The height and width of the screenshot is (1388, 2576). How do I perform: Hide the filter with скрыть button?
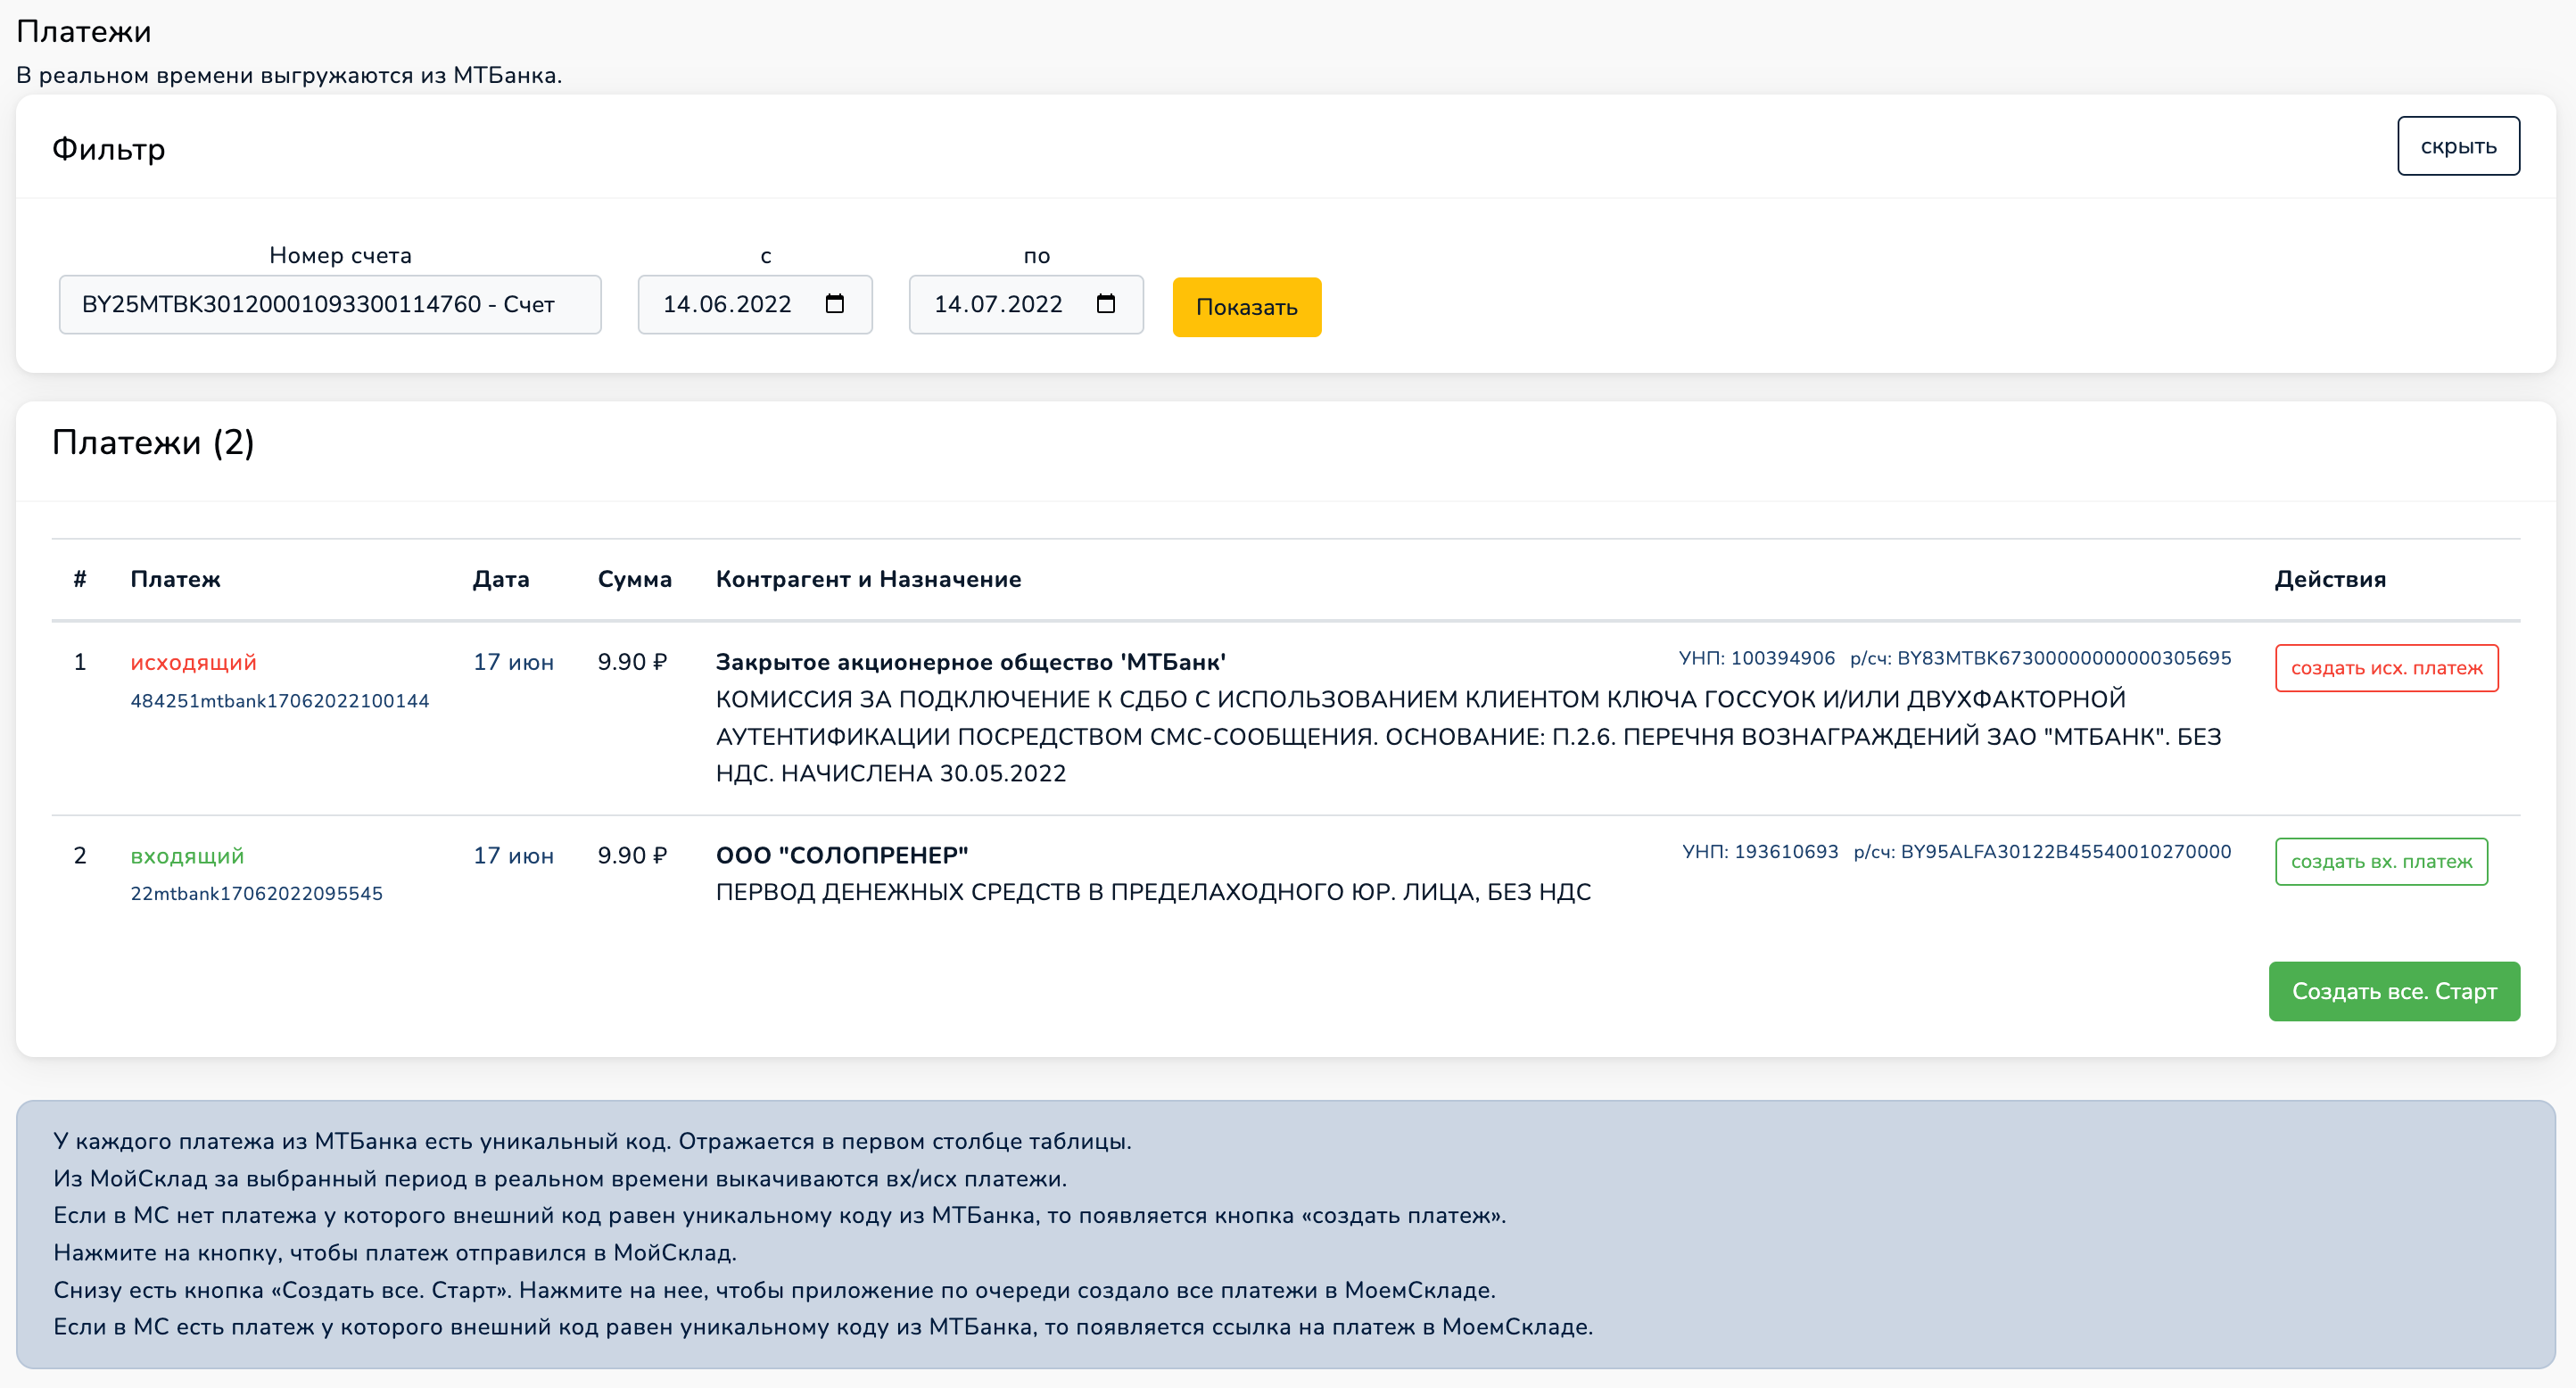[2458, 146]
